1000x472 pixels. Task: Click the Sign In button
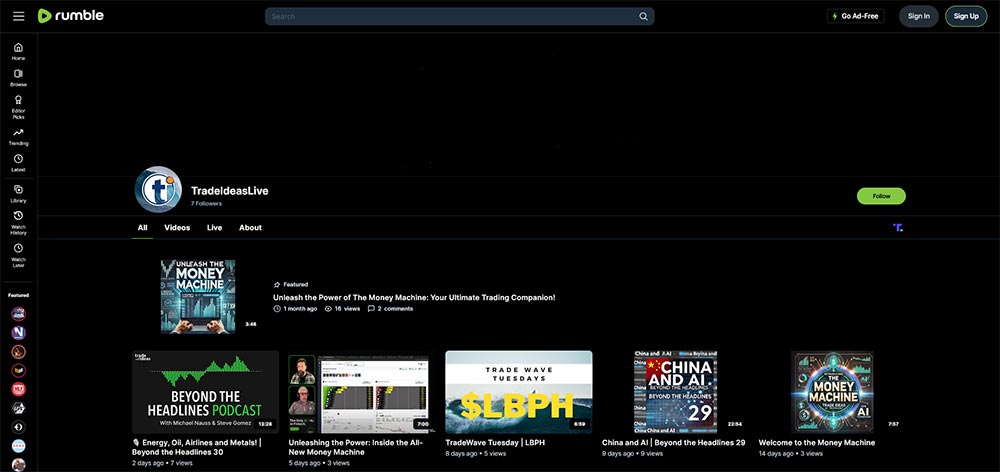click(918, 16)
